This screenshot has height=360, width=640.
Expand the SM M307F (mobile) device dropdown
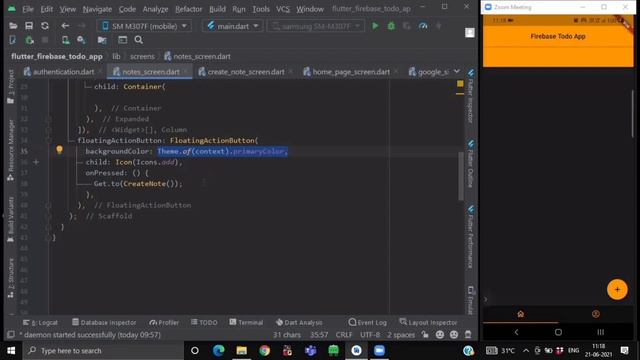(144, 26)
